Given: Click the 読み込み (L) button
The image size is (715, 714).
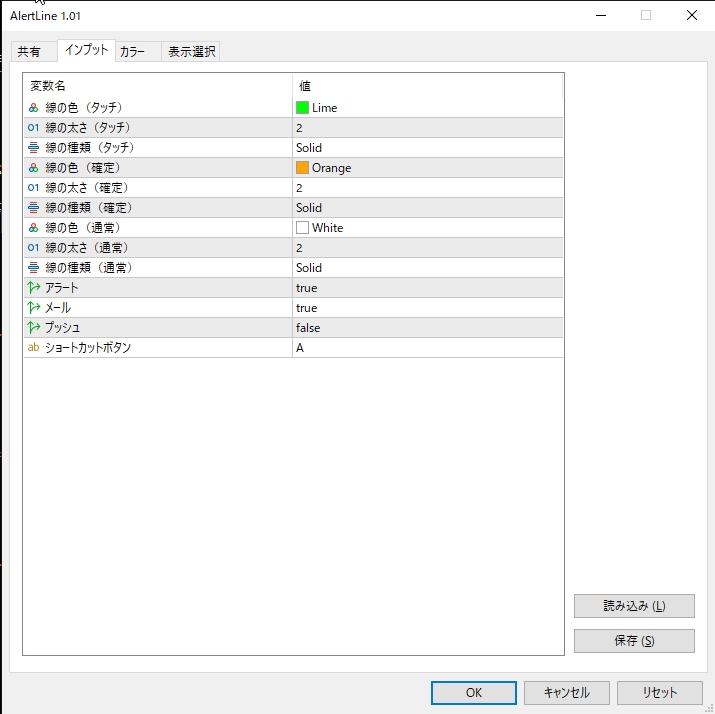Looking at the screenshot, I should click(634, 606).
